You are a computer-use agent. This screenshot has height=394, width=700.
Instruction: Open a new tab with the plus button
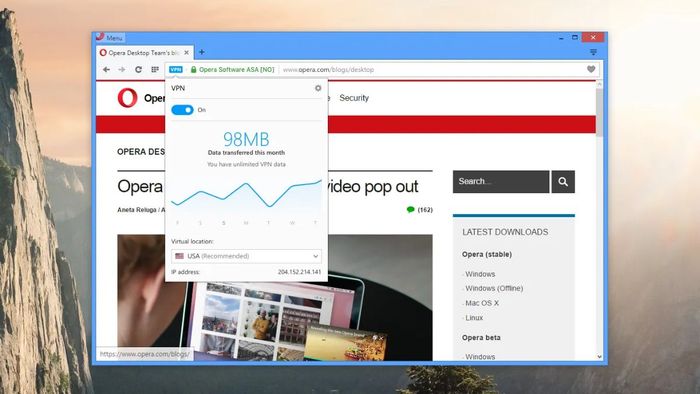(202, 52)
